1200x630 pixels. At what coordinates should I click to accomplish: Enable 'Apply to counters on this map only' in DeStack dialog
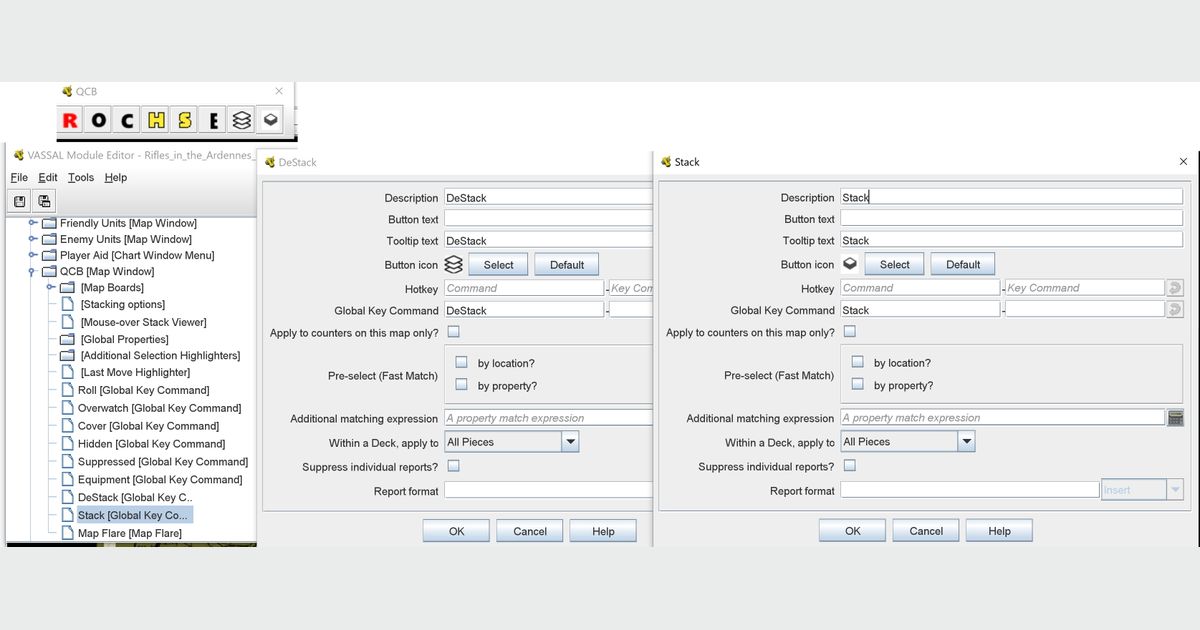click(x=453, y=332)
